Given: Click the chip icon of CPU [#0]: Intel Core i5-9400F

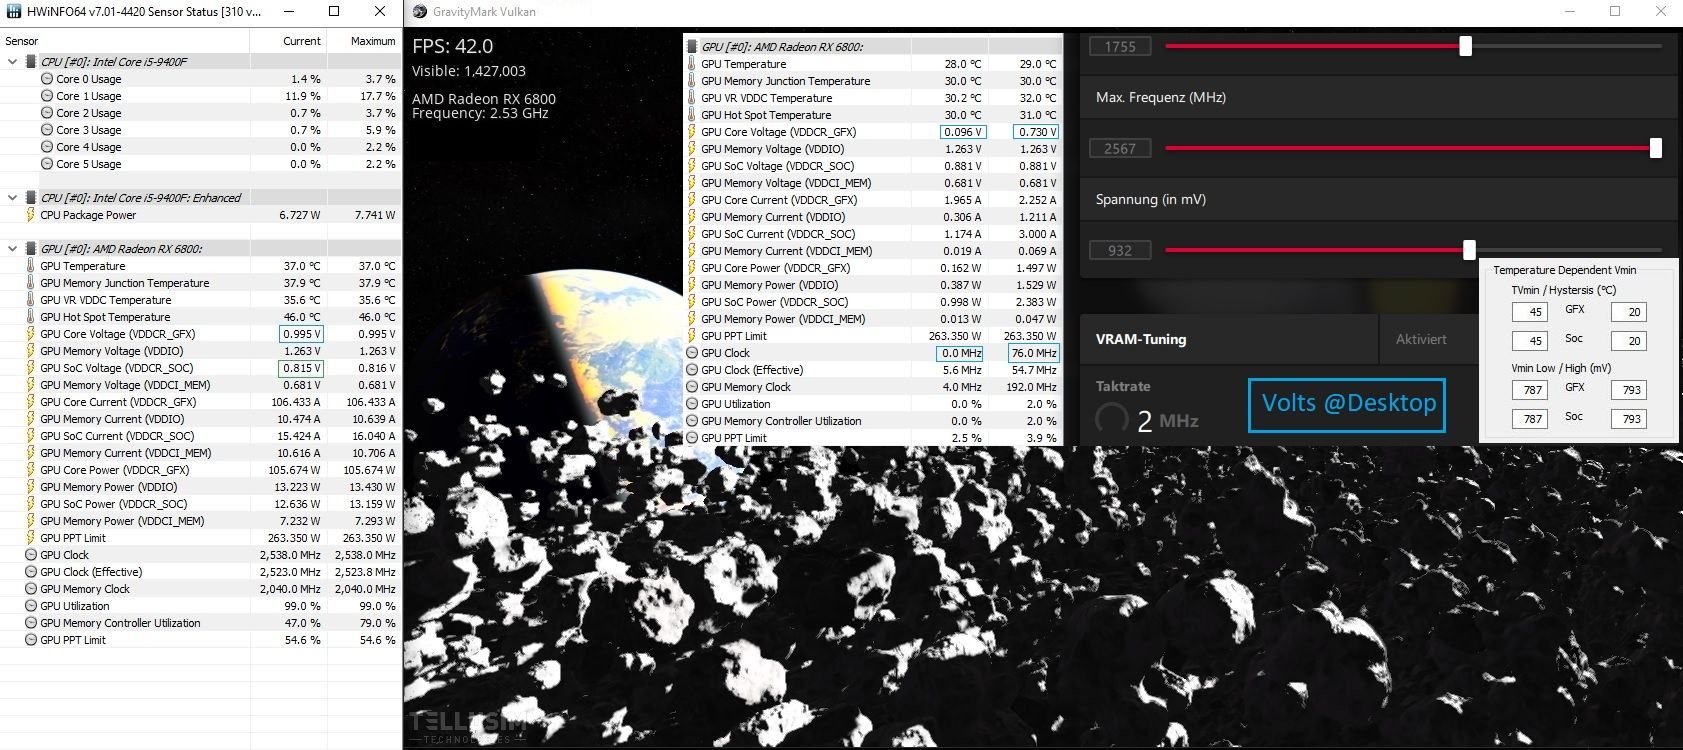Looking at the screenshot, I should coord(31,62).
